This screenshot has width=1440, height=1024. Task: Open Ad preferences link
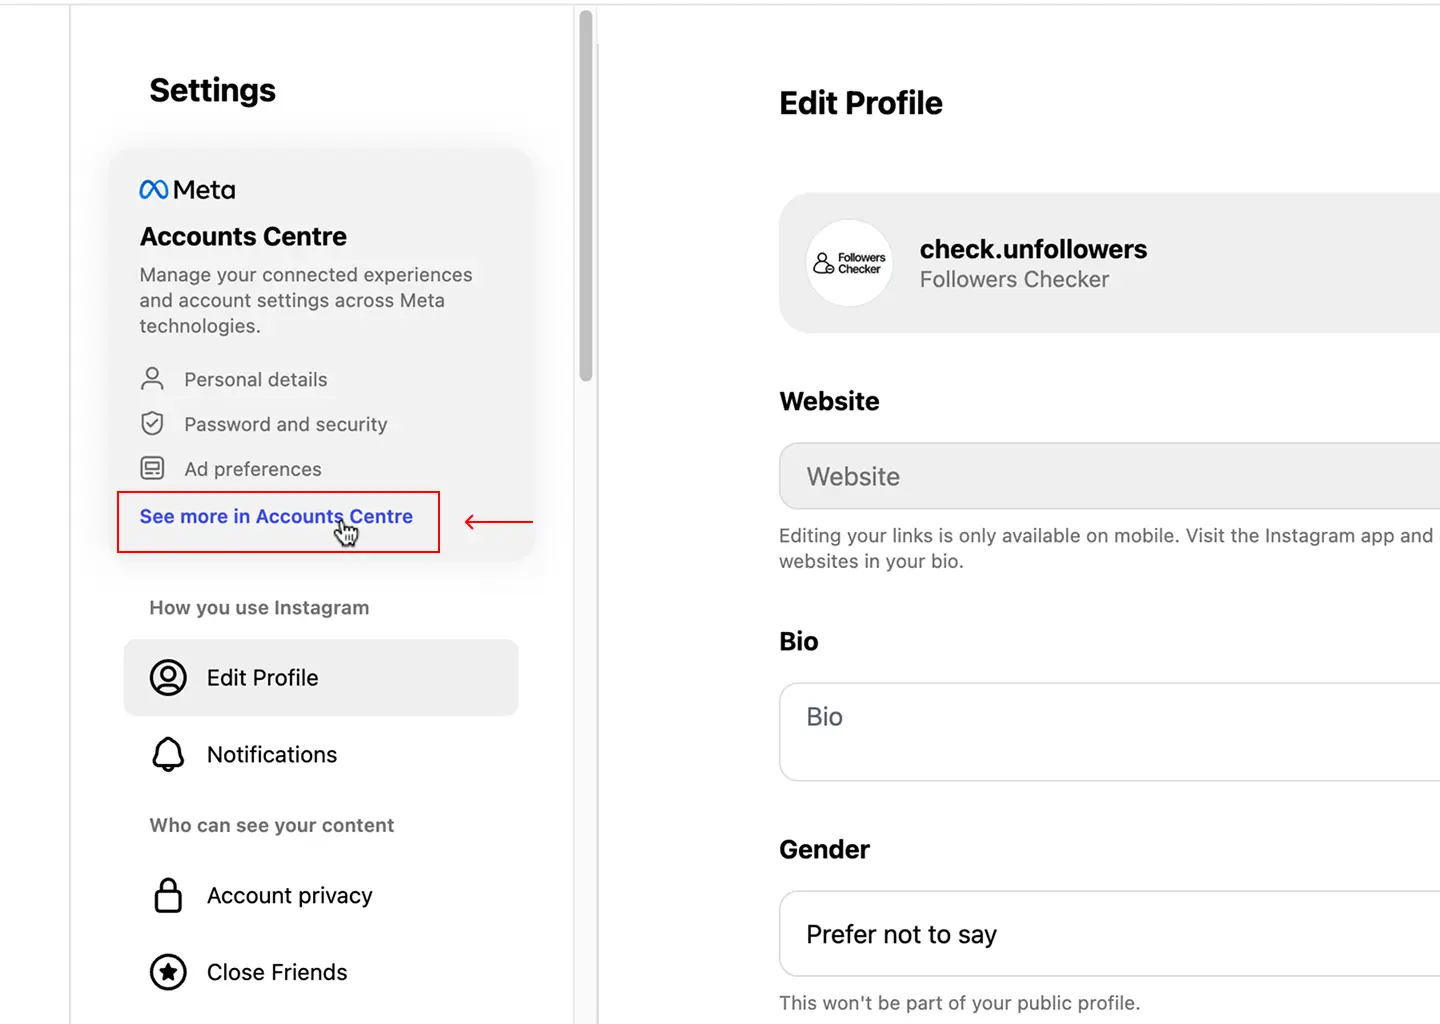pyautogui.click(x=253, y=469)
